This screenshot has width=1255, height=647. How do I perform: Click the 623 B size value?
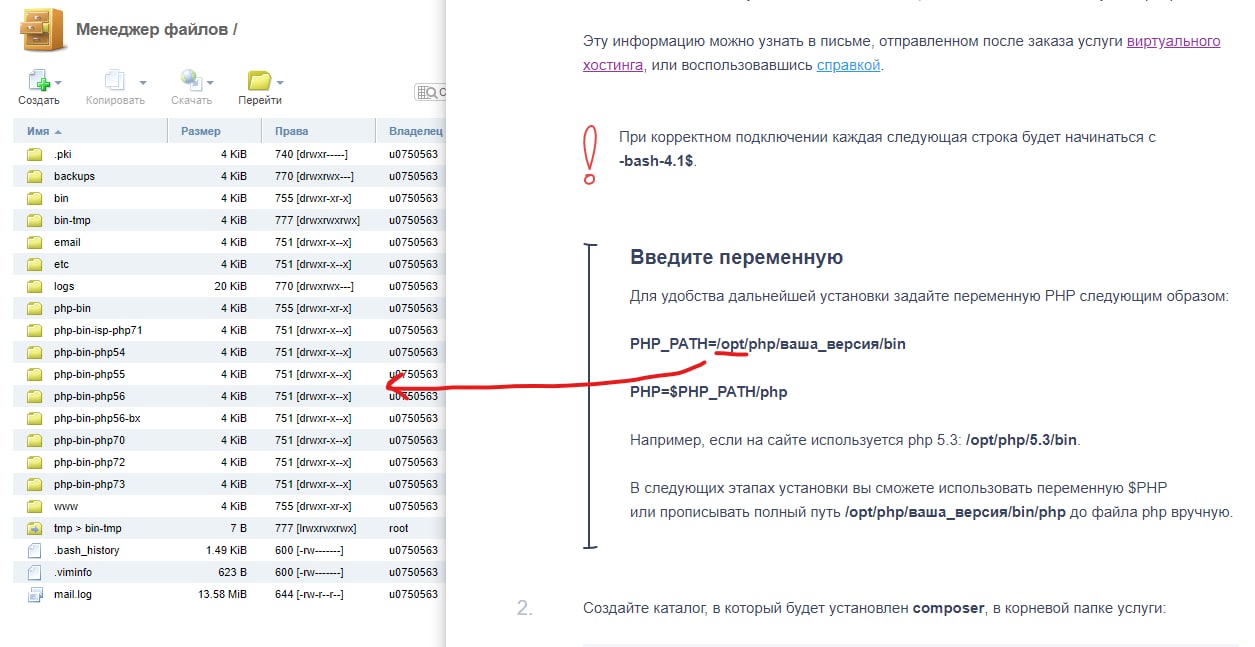click(x=231, y=572)
